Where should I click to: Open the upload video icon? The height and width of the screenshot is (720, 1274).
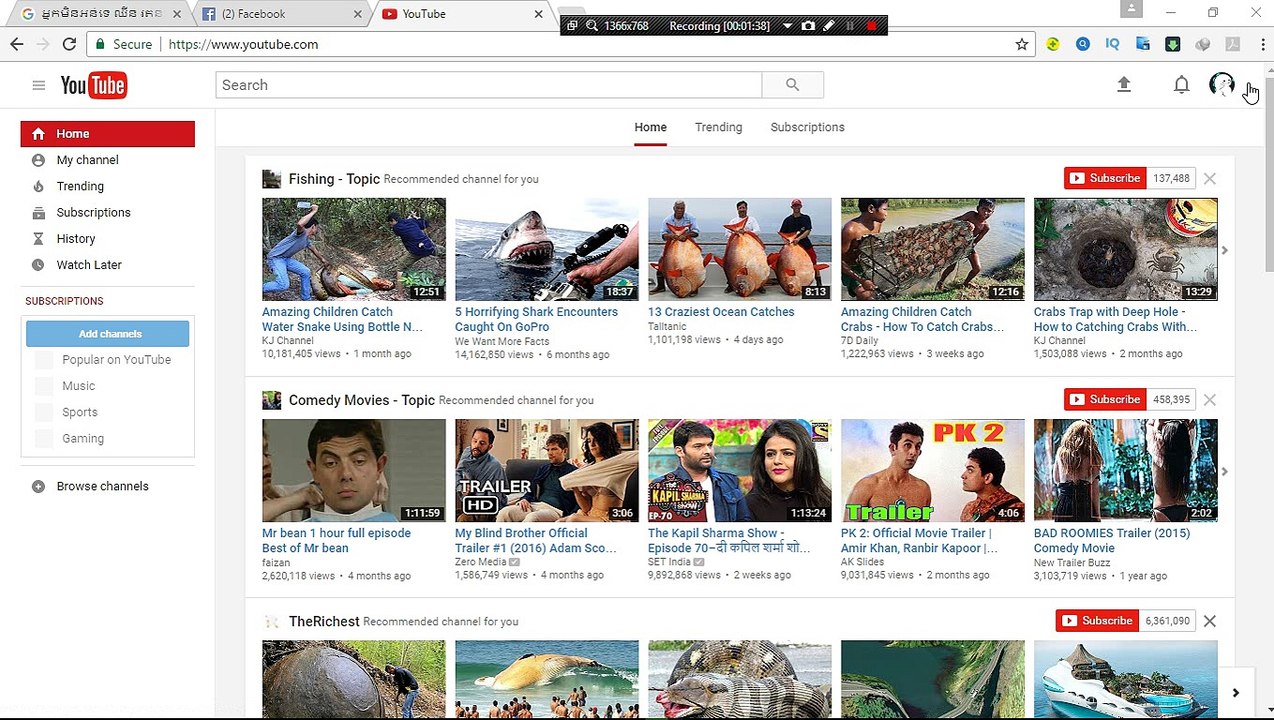(x=1124, y=85)
